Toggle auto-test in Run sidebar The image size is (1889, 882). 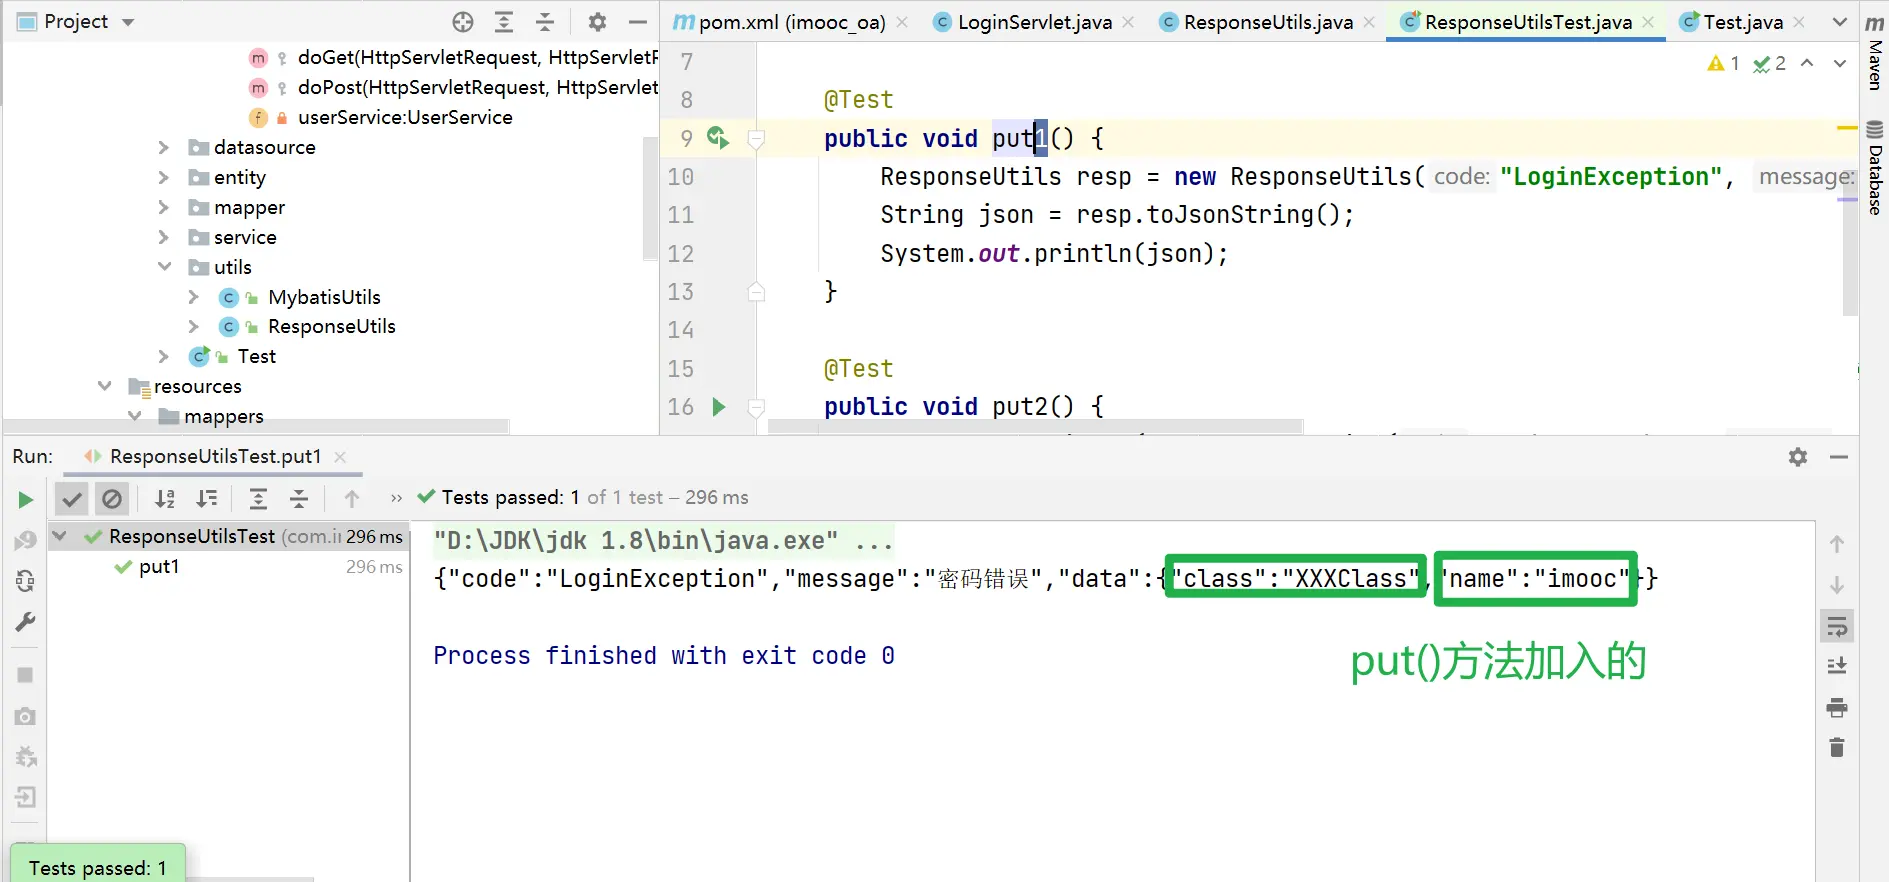coord(25,581)
